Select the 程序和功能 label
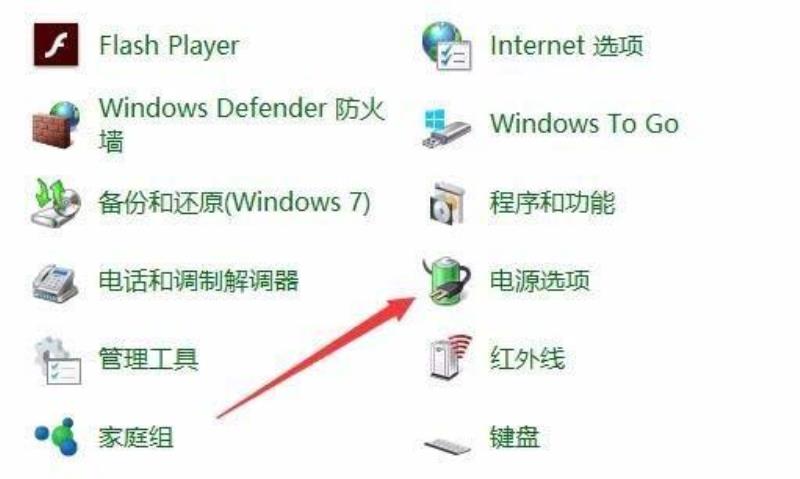 point(553,203)
